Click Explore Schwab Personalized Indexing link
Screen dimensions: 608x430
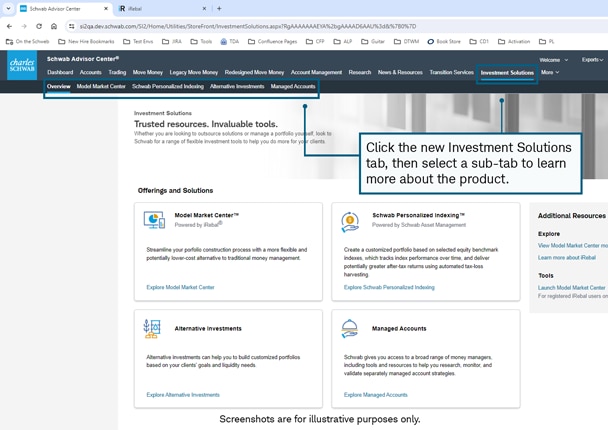(x=389, y=287)
